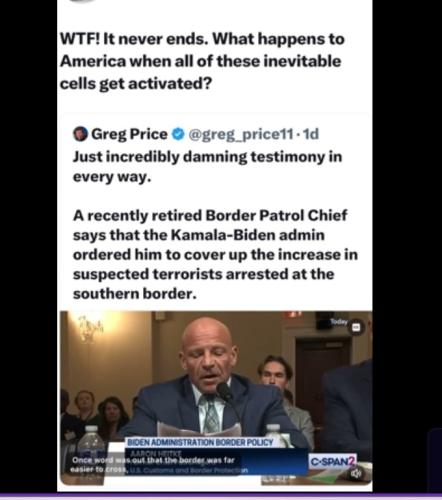Click the Aaron Heitke name chyron

156,453
